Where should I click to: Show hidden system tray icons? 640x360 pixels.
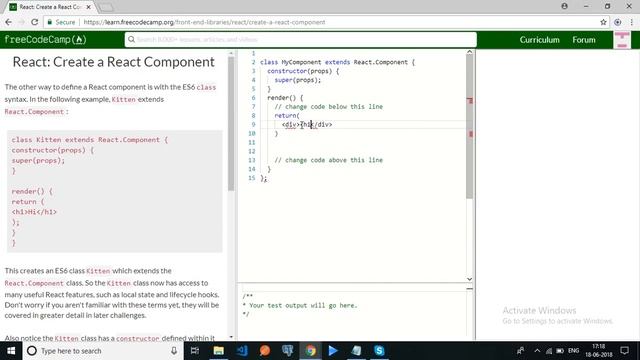(537, 351)
